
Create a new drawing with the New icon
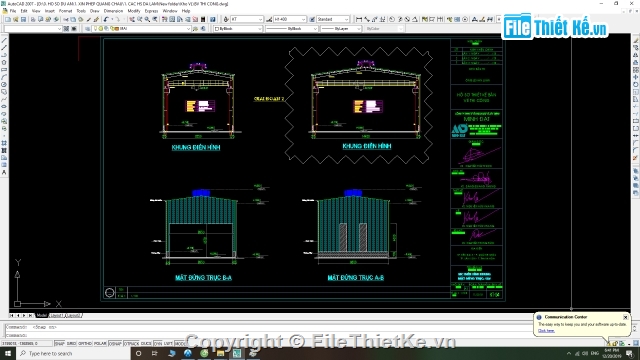tap(8, 19)
